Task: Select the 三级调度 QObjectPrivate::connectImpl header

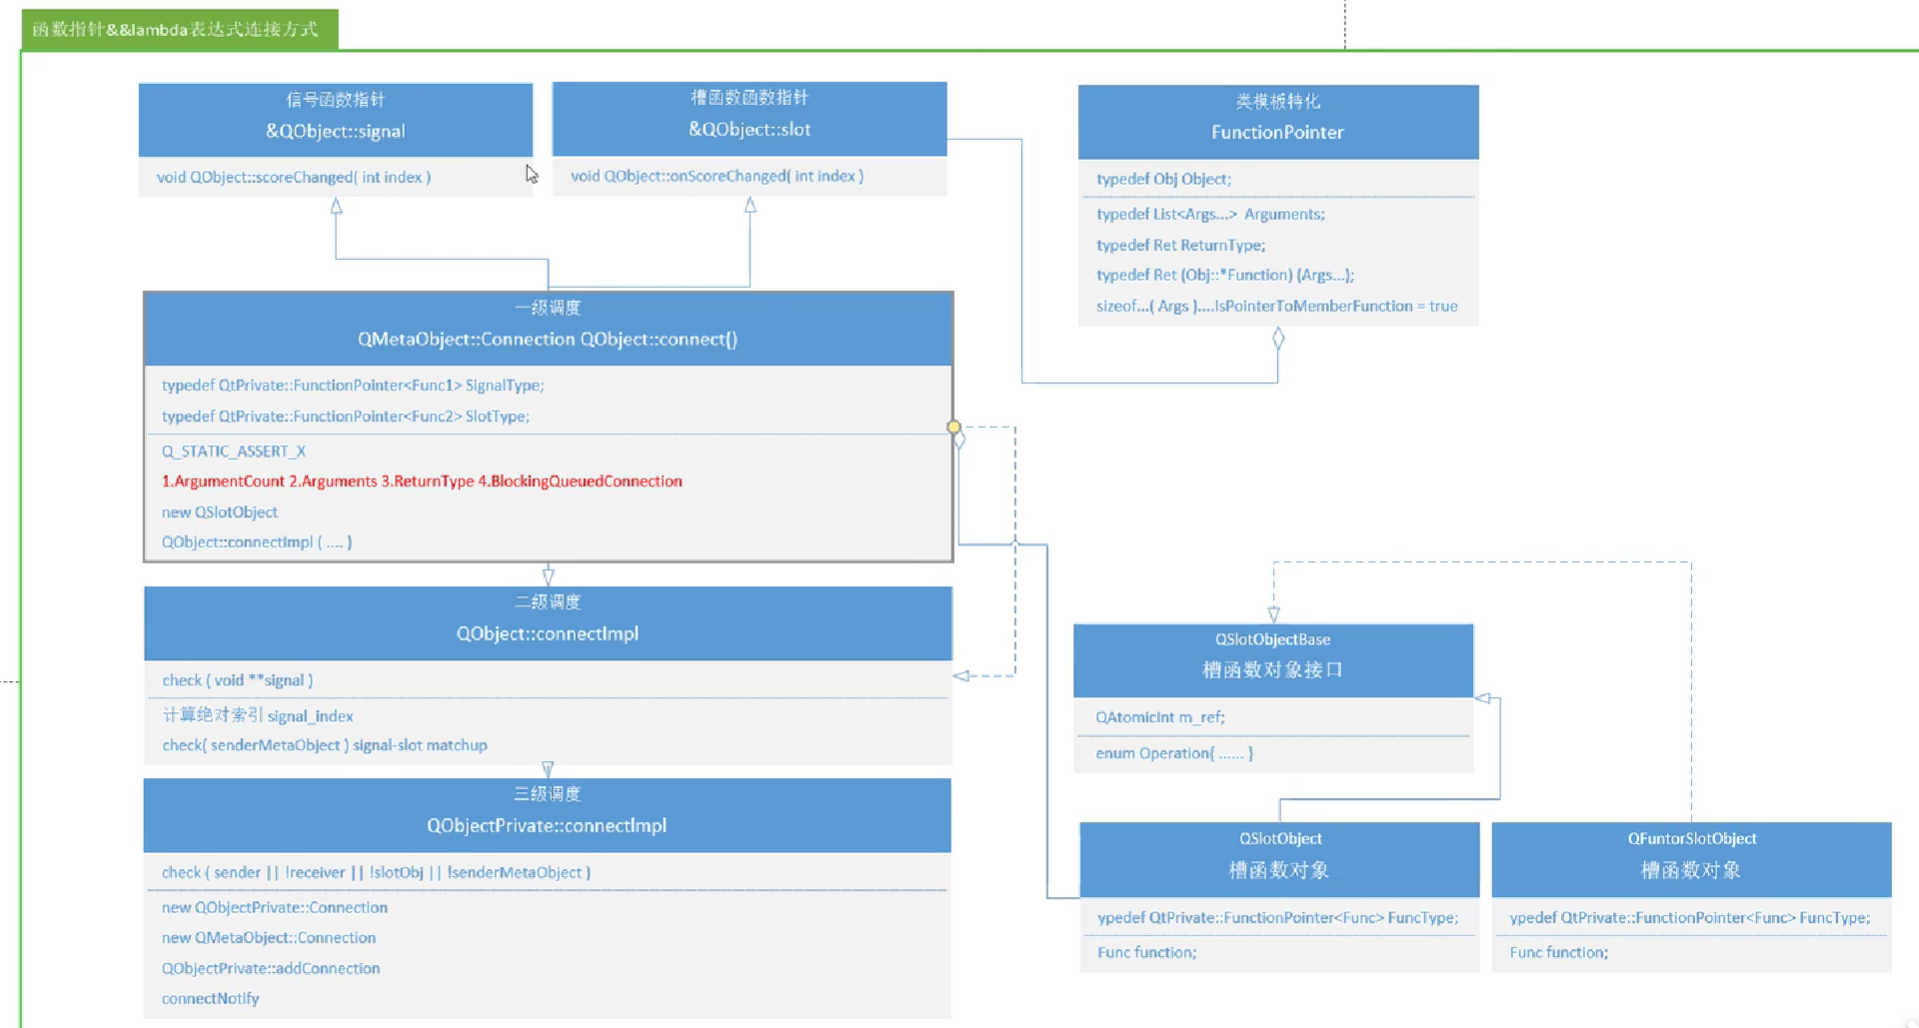Action: click(547, 815)
